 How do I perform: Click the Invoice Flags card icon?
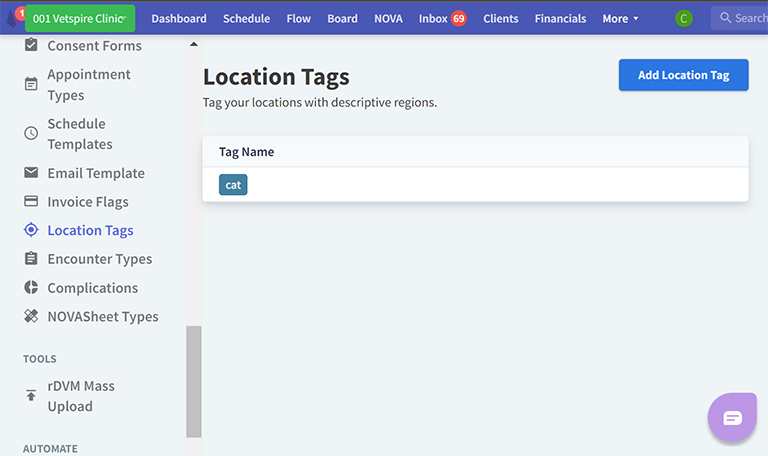coord(31,202)
